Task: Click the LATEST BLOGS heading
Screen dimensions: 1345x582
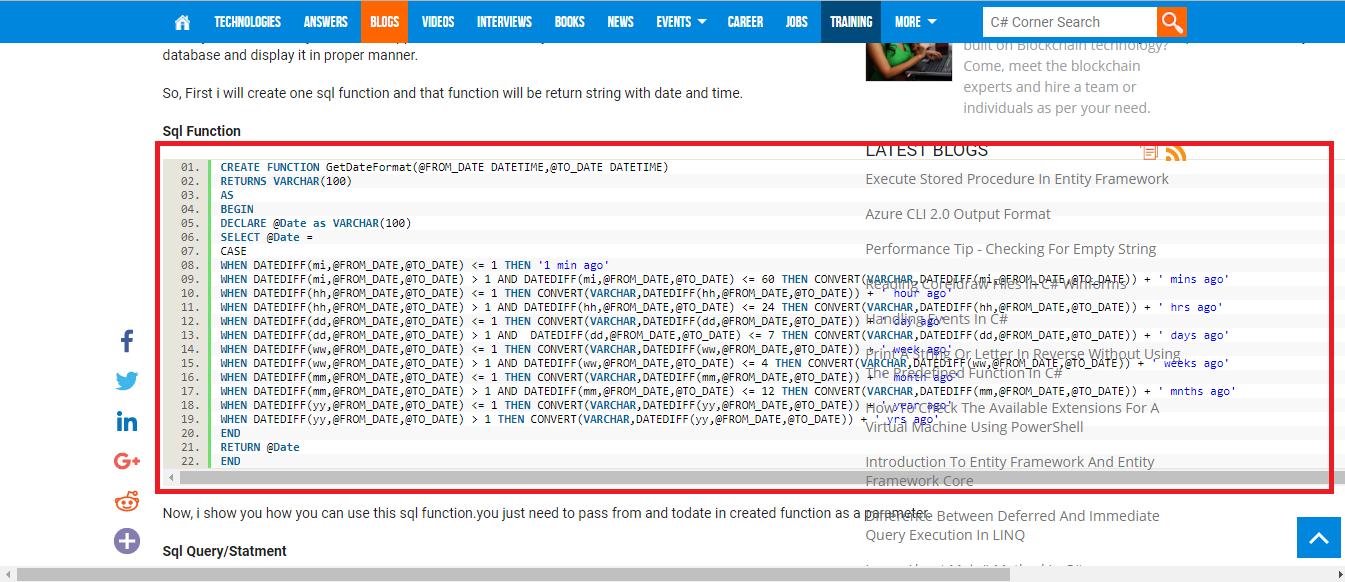Action: pyautogui.click(x=926, y=151)
